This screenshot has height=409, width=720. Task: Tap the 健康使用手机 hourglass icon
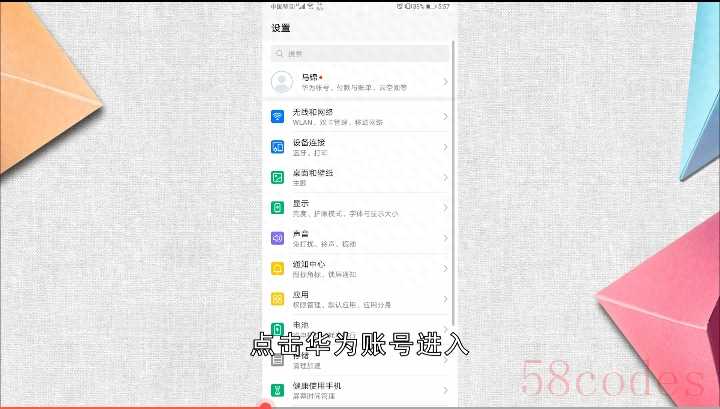(x=278, y=389)
